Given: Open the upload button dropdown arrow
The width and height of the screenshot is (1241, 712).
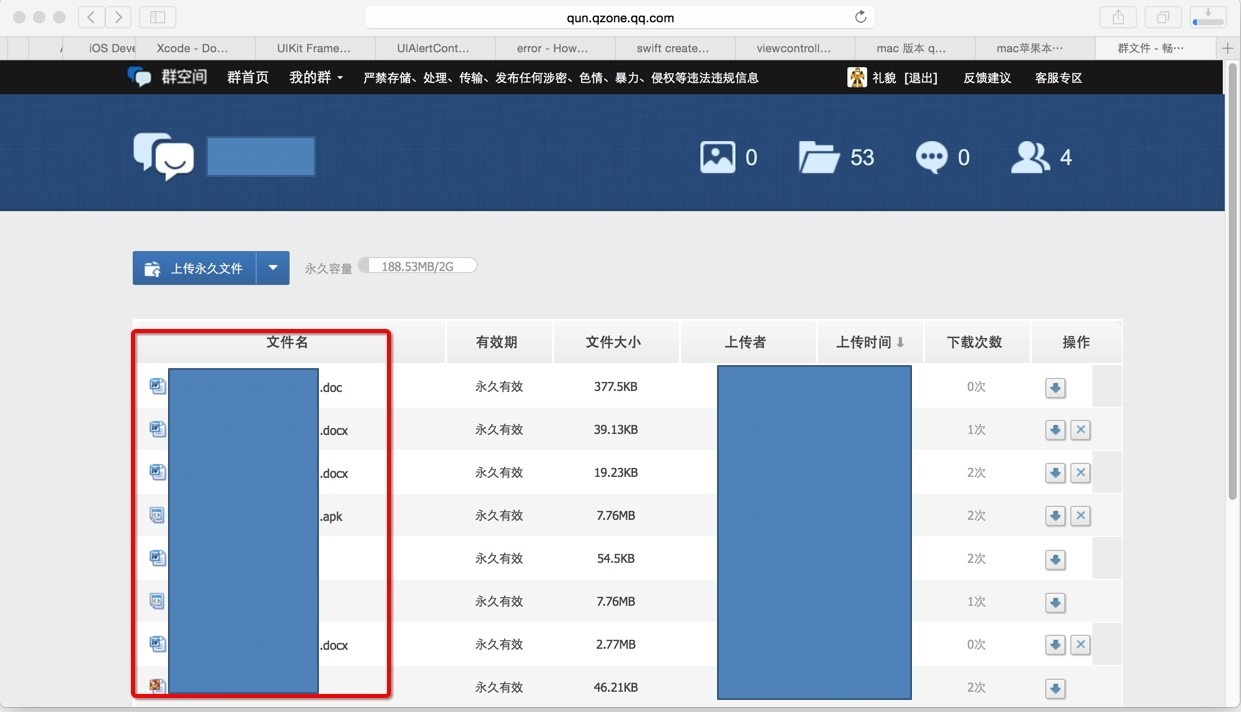Looking at the screenshot, I should coord(273,268).
